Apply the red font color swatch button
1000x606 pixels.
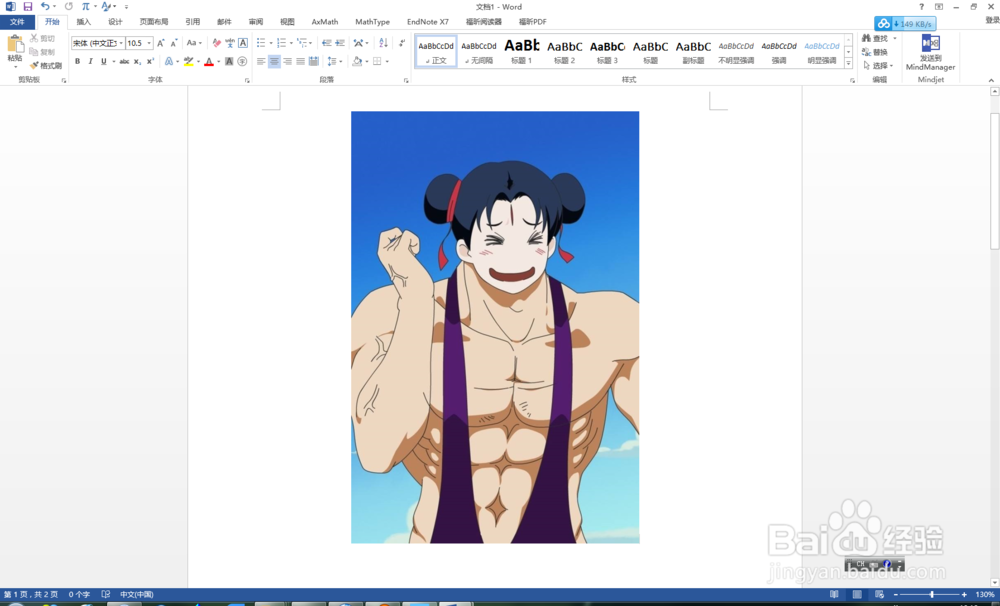[x=208, y=61]
